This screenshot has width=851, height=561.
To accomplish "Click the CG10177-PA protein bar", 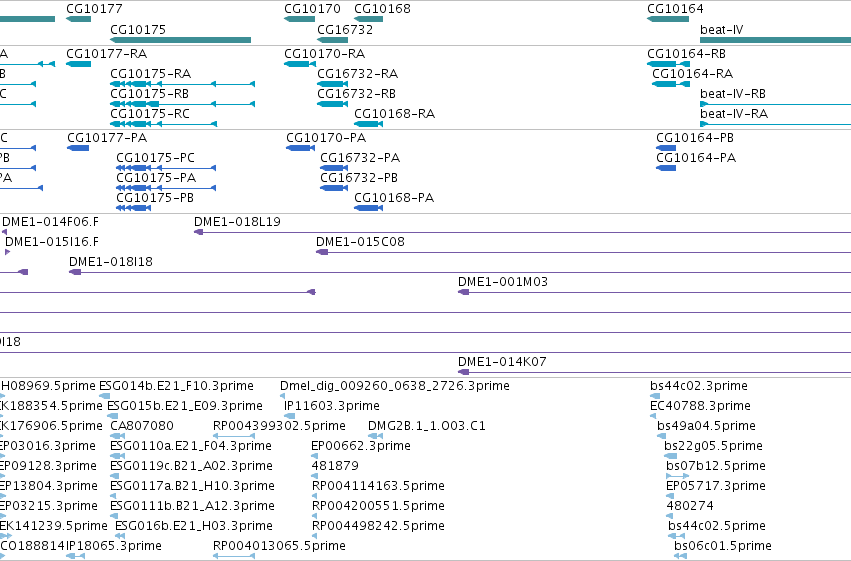I will pos(78,148).
